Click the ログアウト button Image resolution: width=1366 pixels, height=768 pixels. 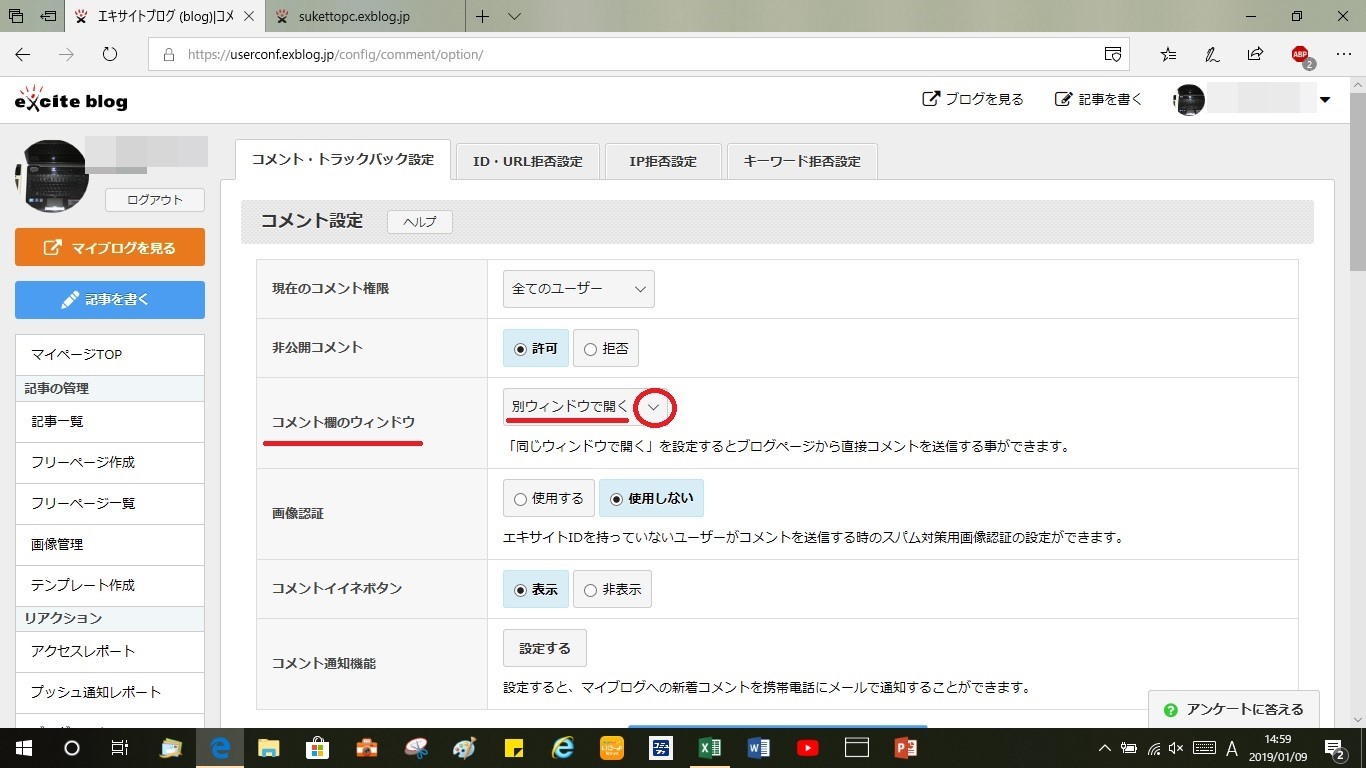click(155, 199)
